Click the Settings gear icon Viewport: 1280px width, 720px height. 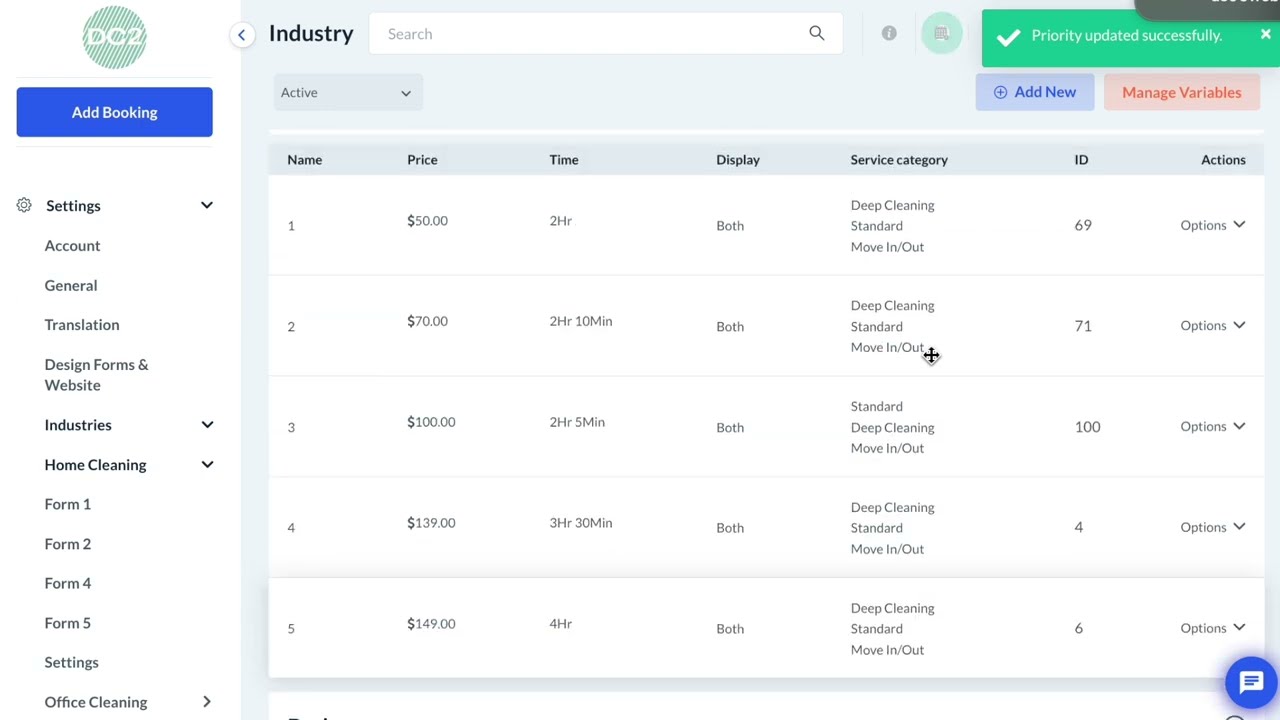click(24, 205)
